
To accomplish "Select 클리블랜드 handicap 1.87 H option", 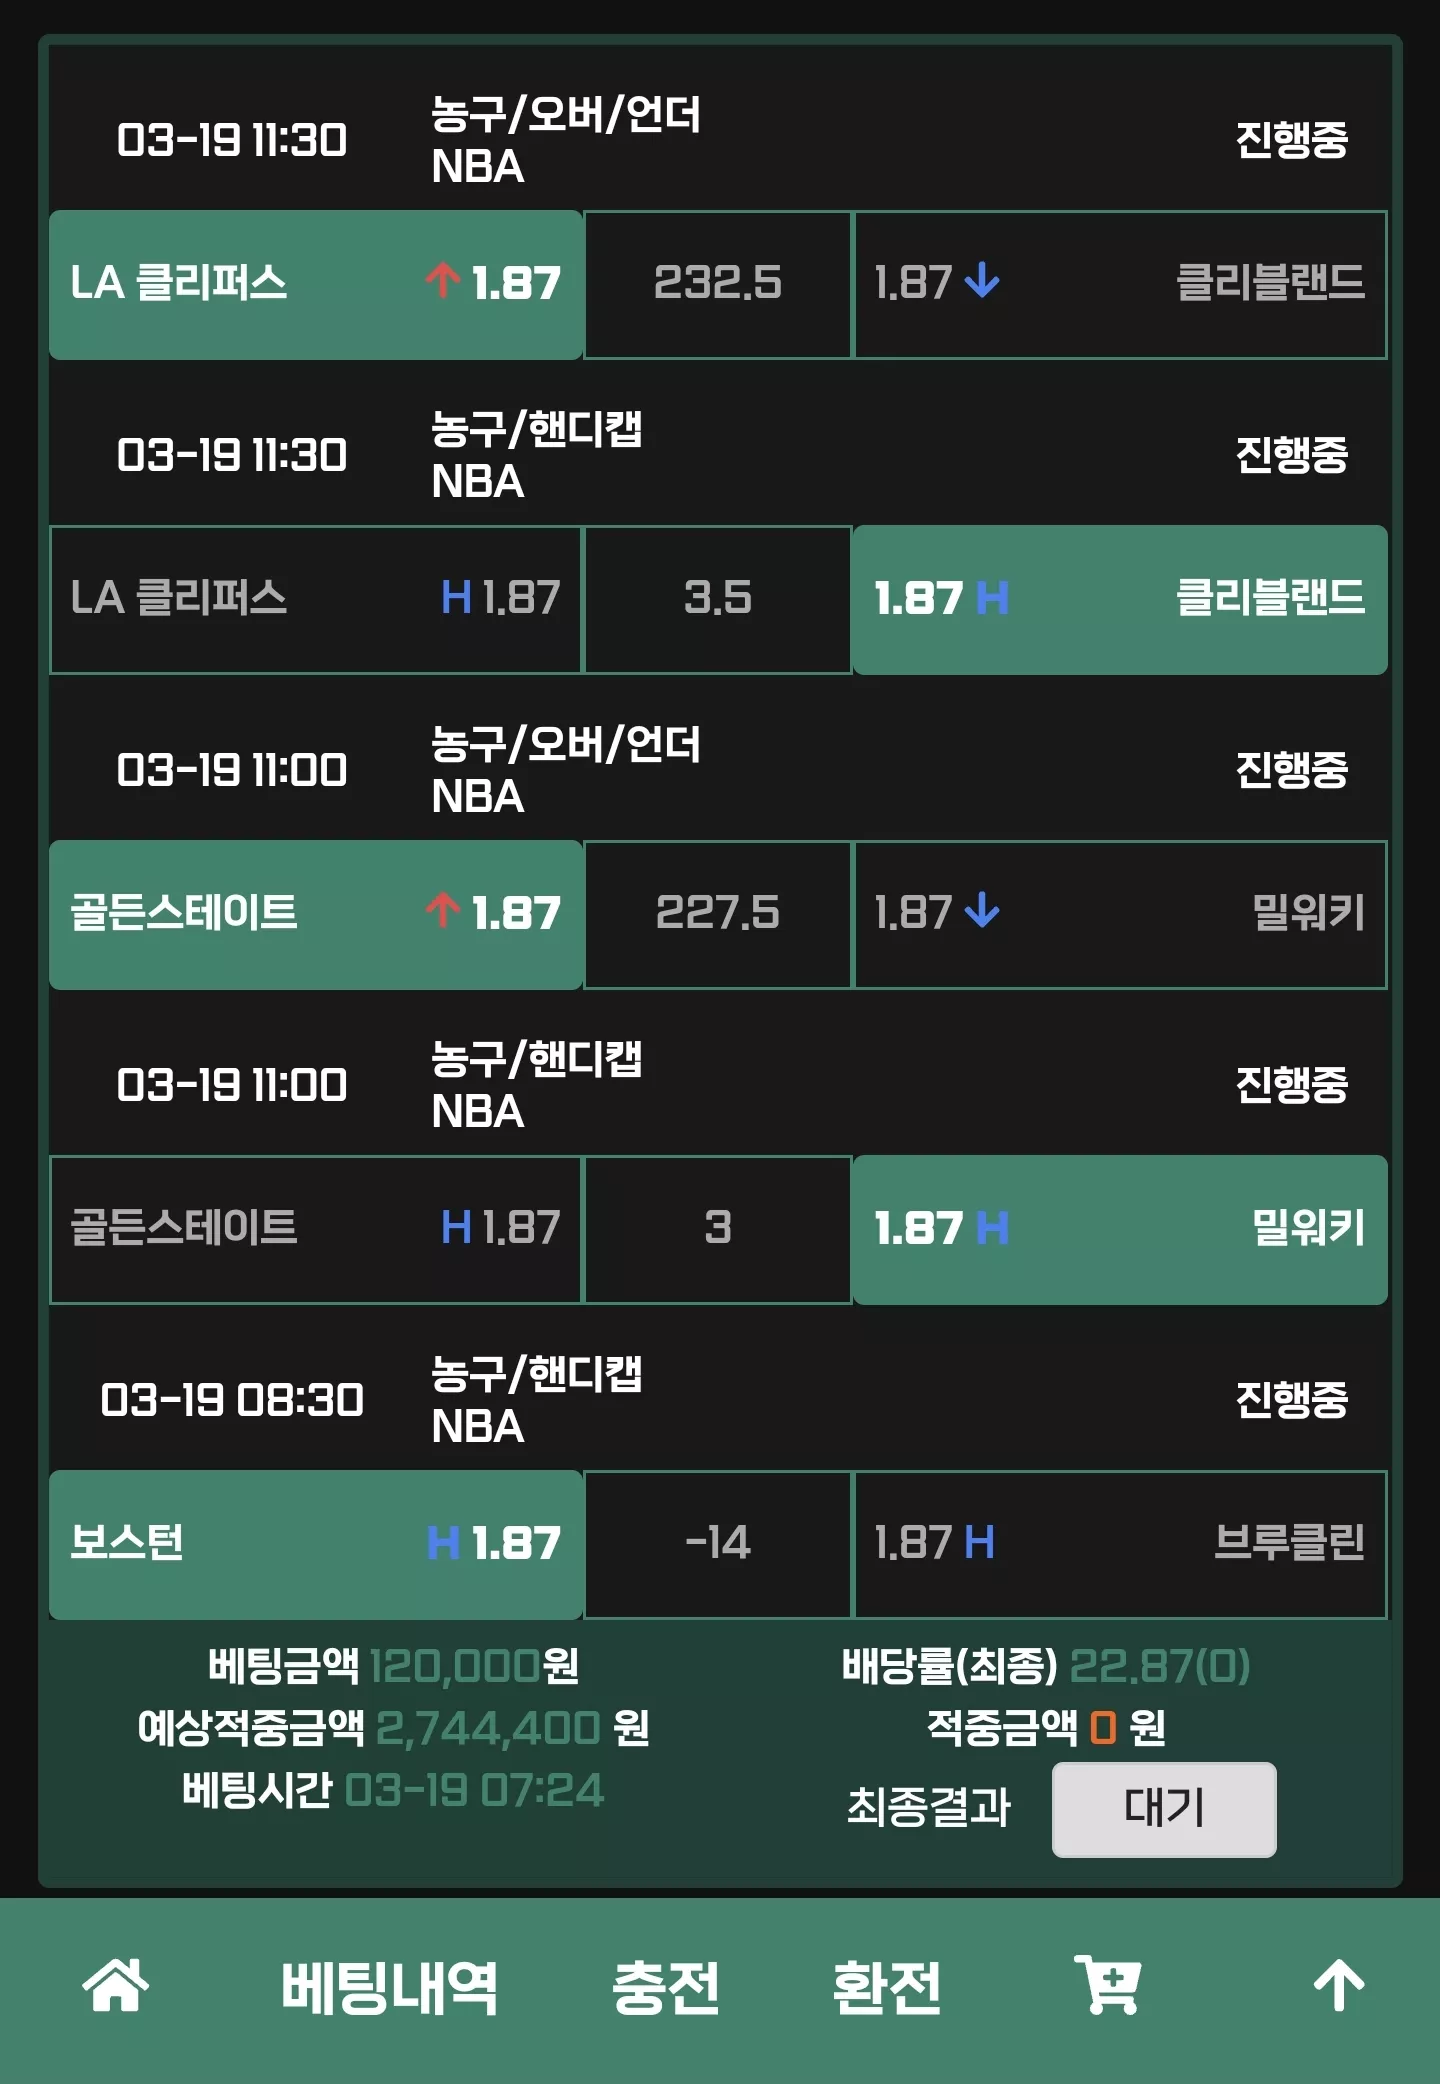I will [x=1120, y=600].
